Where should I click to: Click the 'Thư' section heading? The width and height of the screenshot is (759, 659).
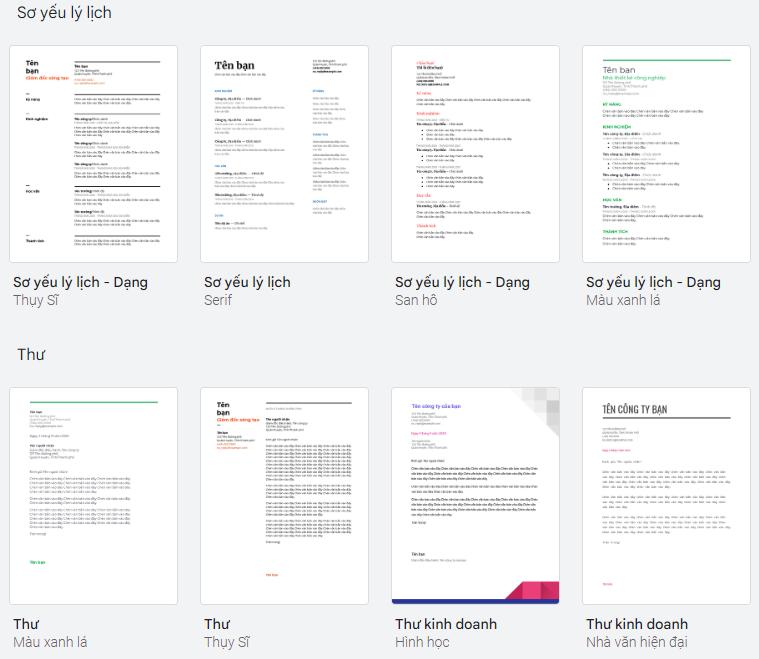31,354
